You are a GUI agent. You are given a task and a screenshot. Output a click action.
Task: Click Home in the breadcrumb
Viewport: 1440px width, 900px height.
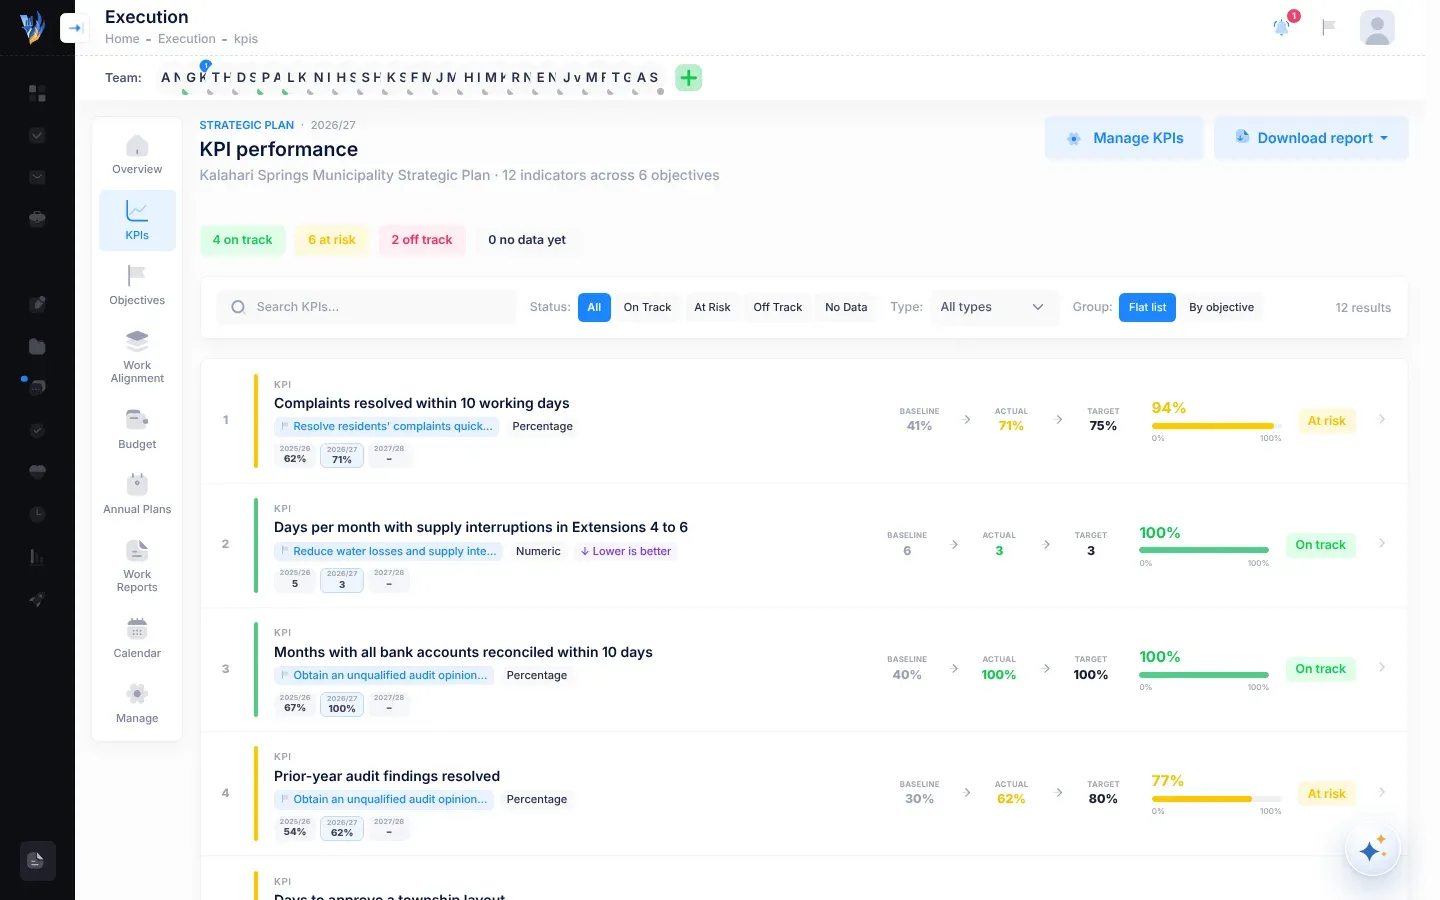coord(122,39)
